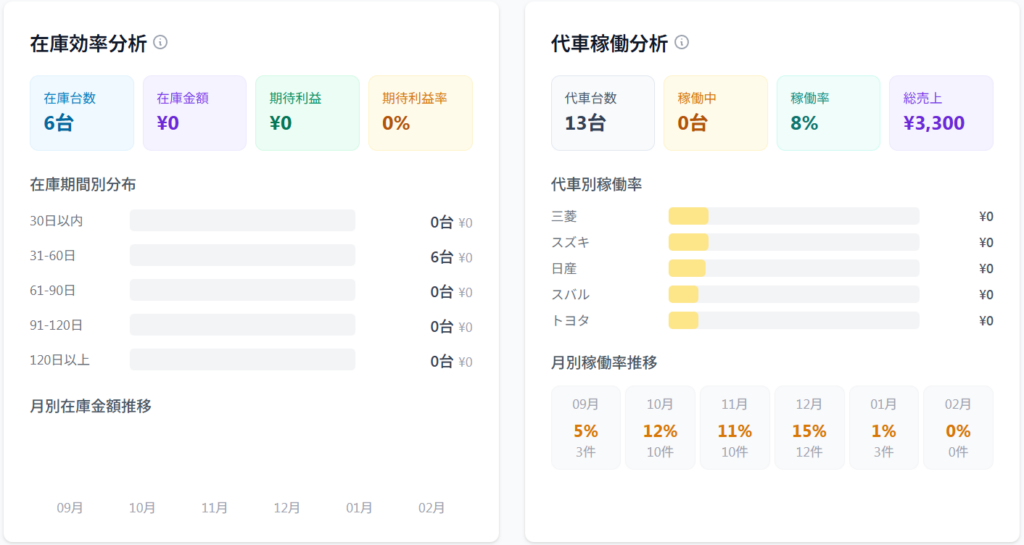Select the 総売上 ¥3,300 card
1024x545 pixels.
tap(941, 113)
